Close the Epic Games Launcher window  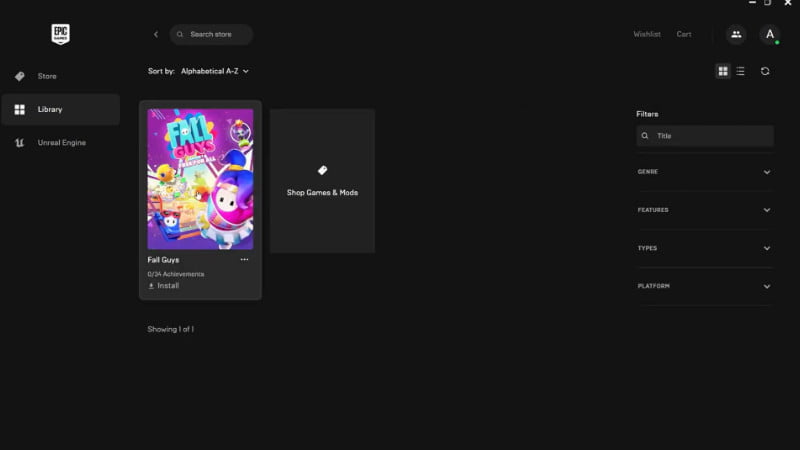pyautogui.click(x=788, y=3)
